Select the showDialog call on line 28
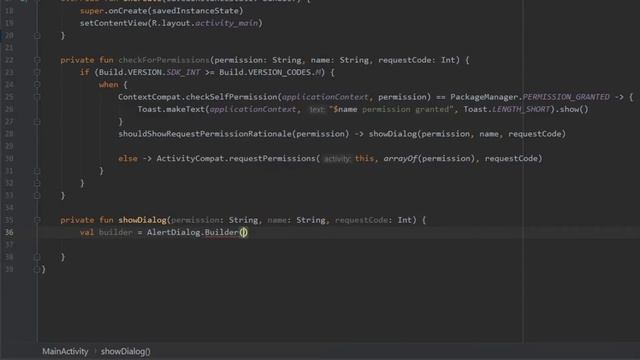 (x=392, y=134)
